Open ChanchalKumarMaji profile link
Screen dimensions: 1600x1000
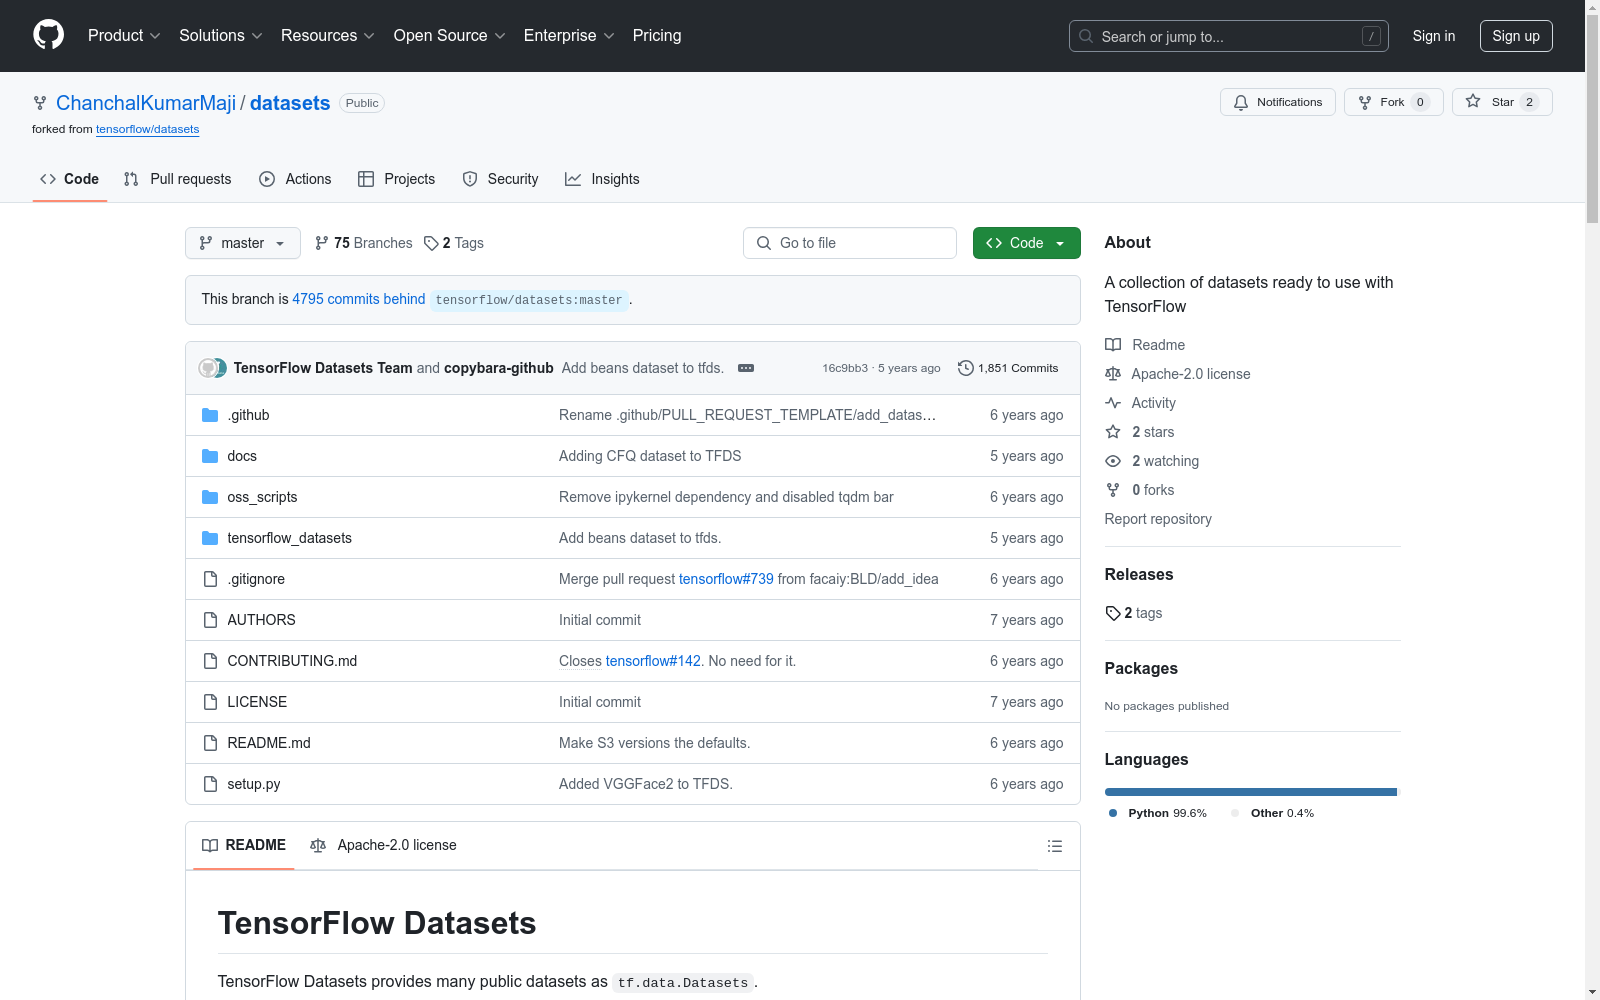click(x=146, y=103)
